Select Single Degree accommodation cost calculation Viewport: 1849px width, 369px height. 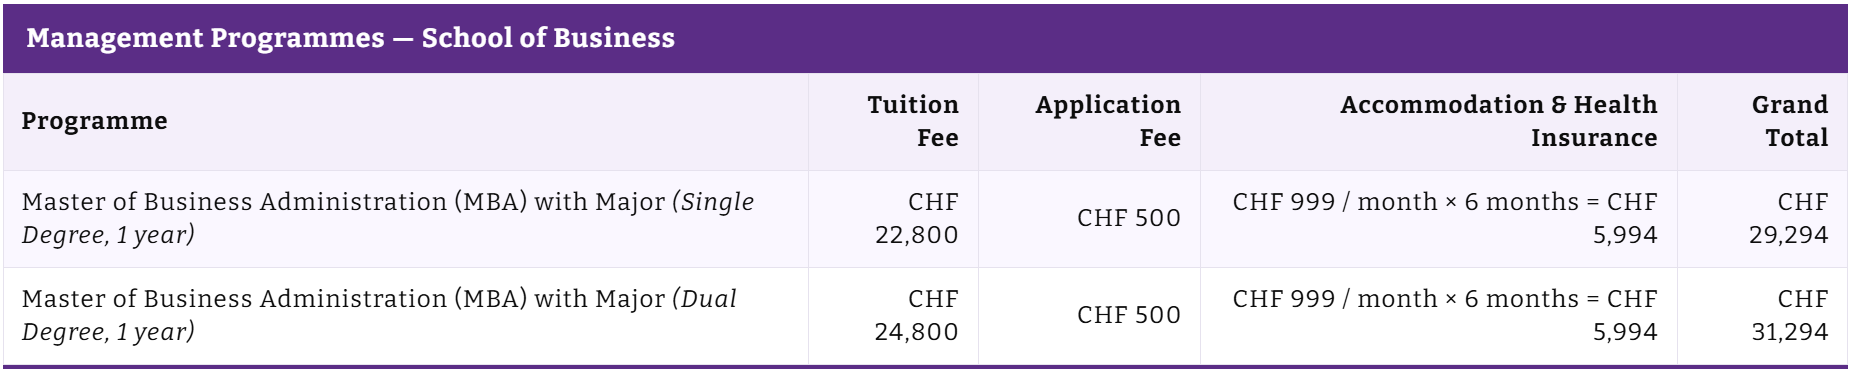1445,218
